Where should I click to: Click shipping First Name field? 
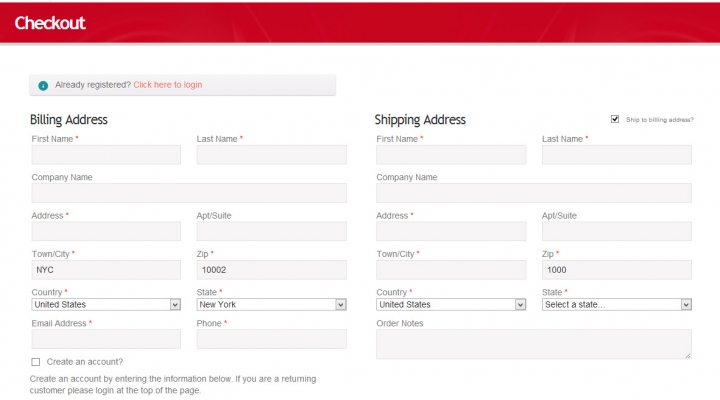point(451,155)
